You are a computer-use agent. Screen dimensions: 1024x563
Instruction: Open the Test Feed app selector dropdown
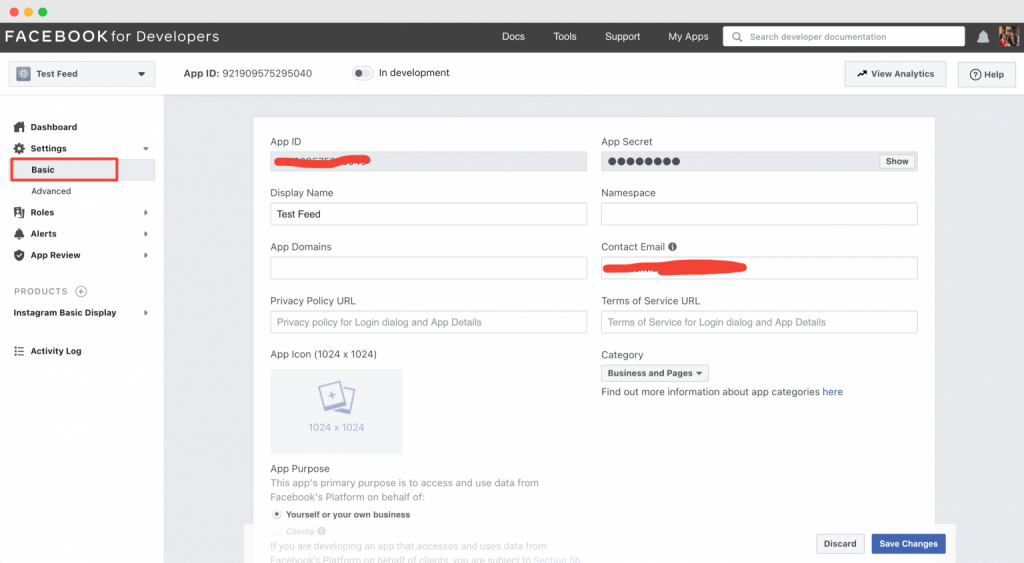pos(82,74)
